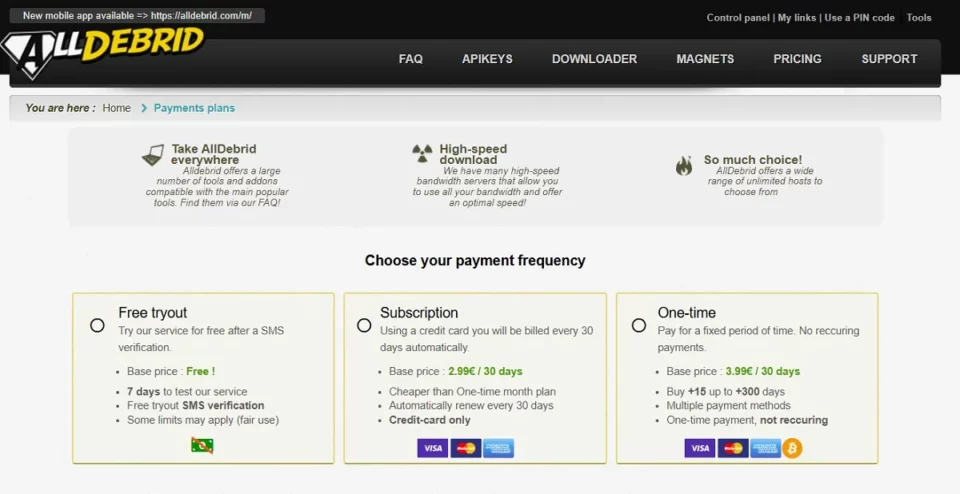Open the APIKEYS menu item

pyautogui.click(x=487, y=59)
